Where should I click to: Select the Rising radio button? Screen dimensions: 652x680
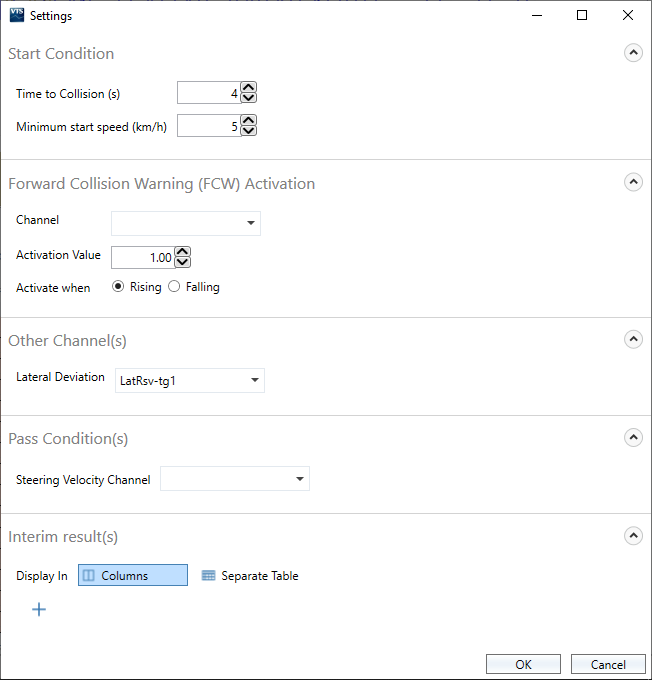coord(118,287)
